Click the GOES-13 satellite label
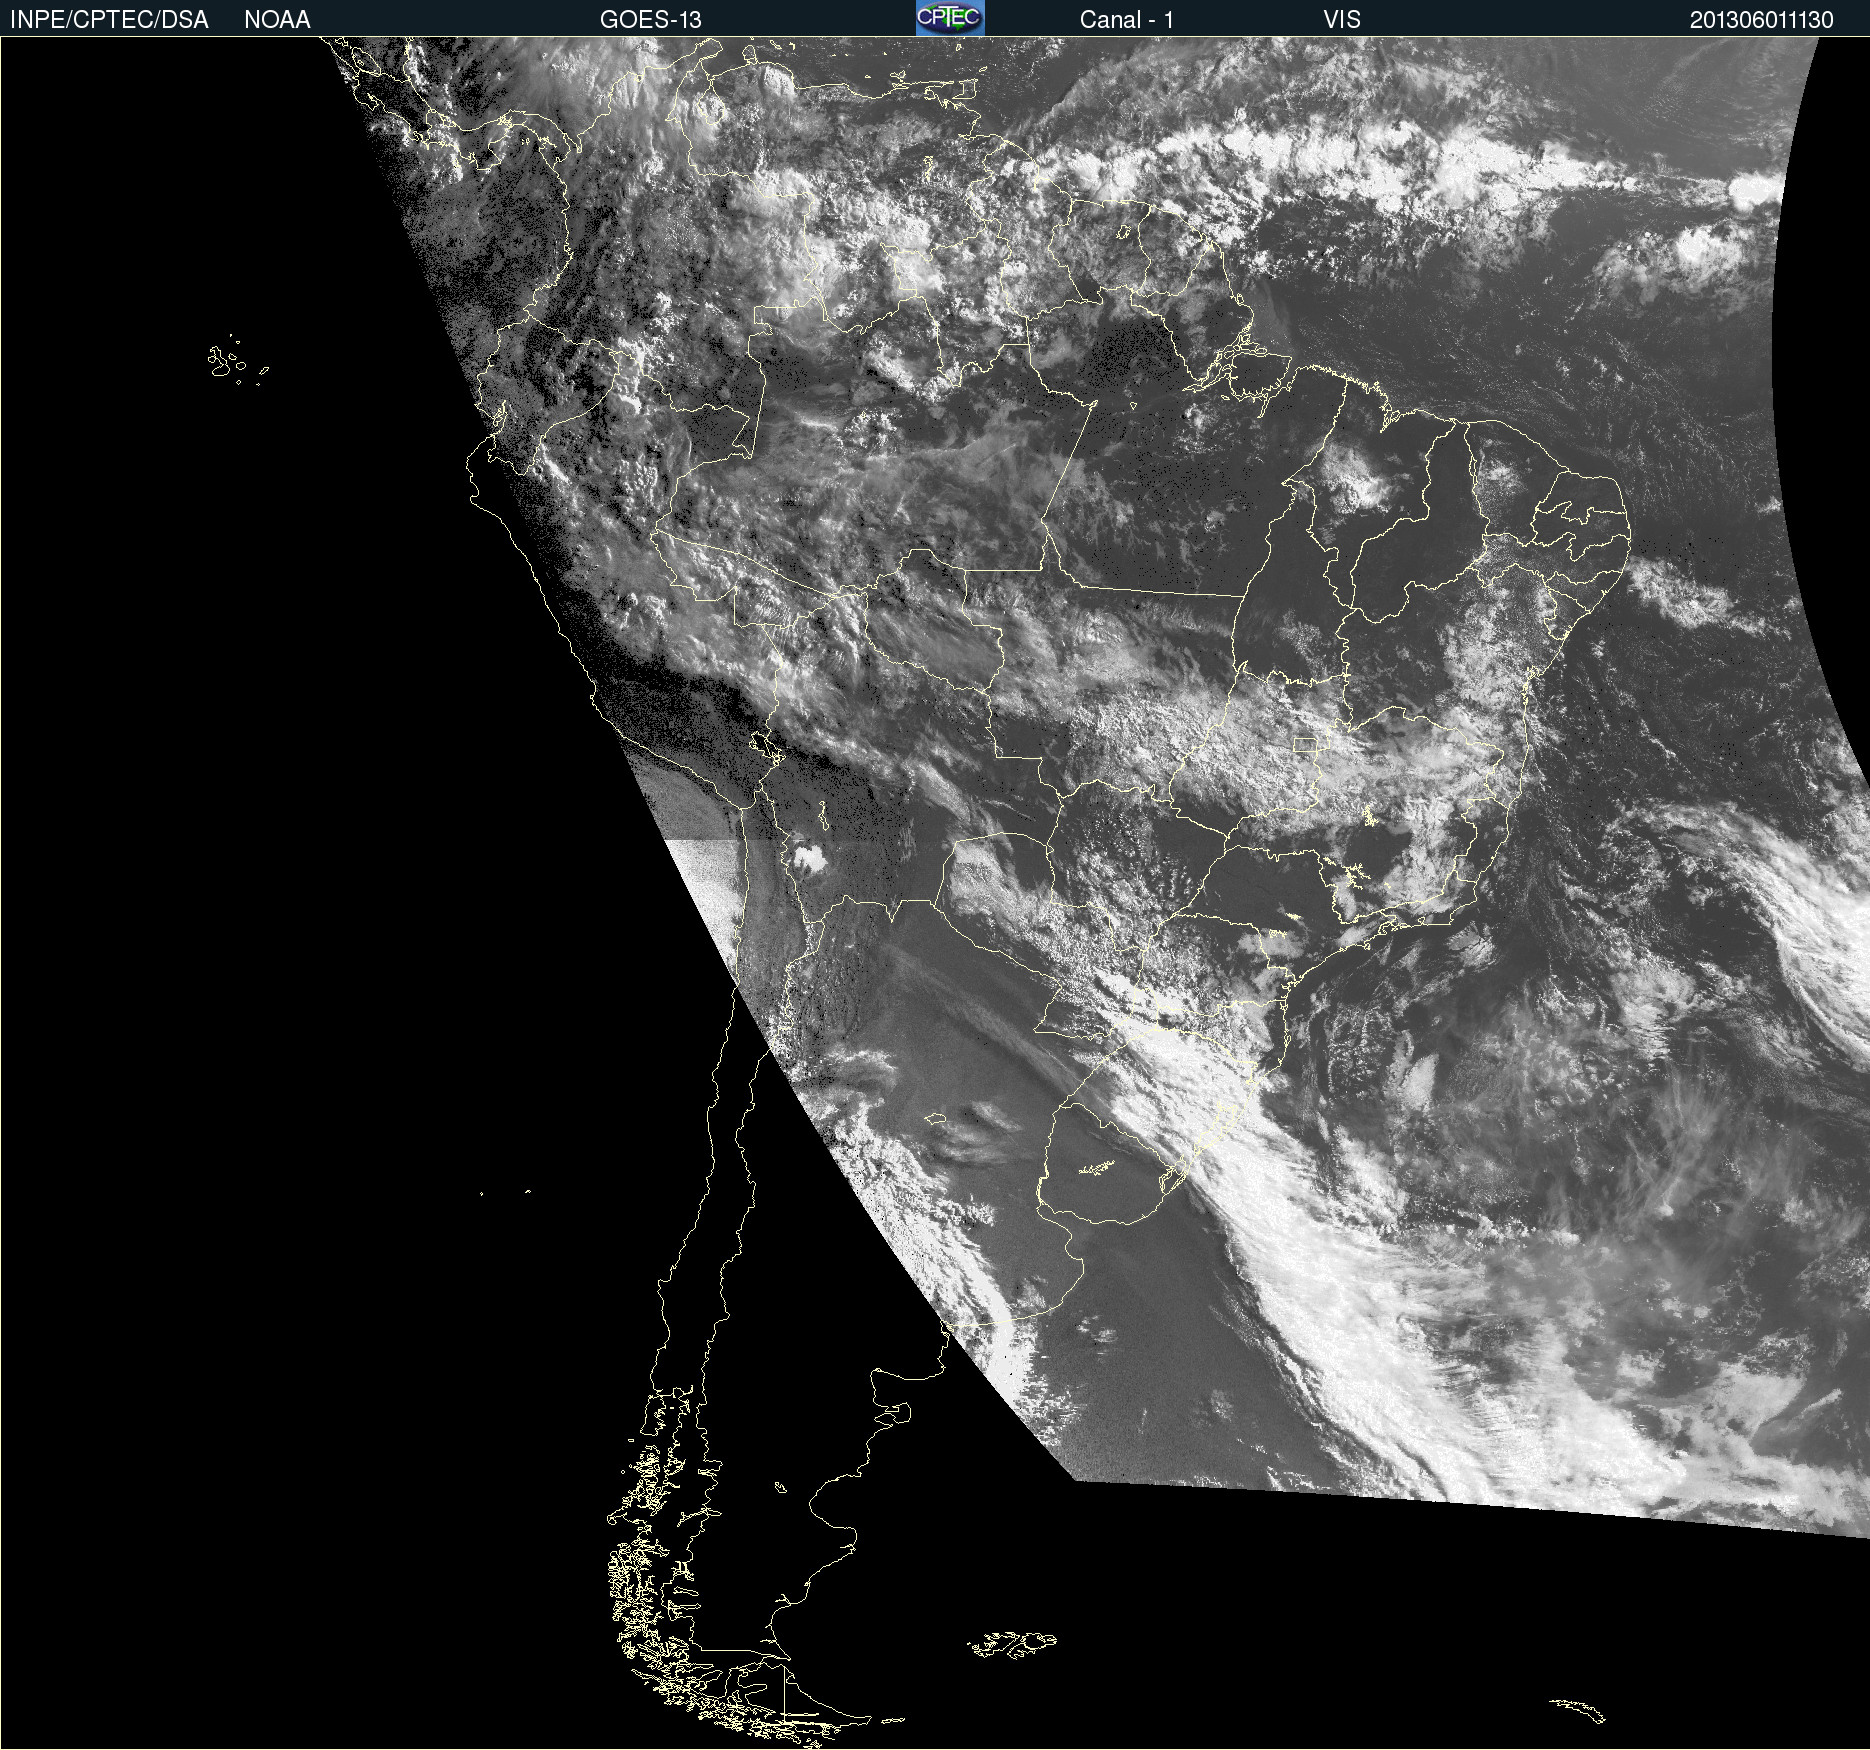The height and width of the screenshot is (1750, 1870). point(650,20)
